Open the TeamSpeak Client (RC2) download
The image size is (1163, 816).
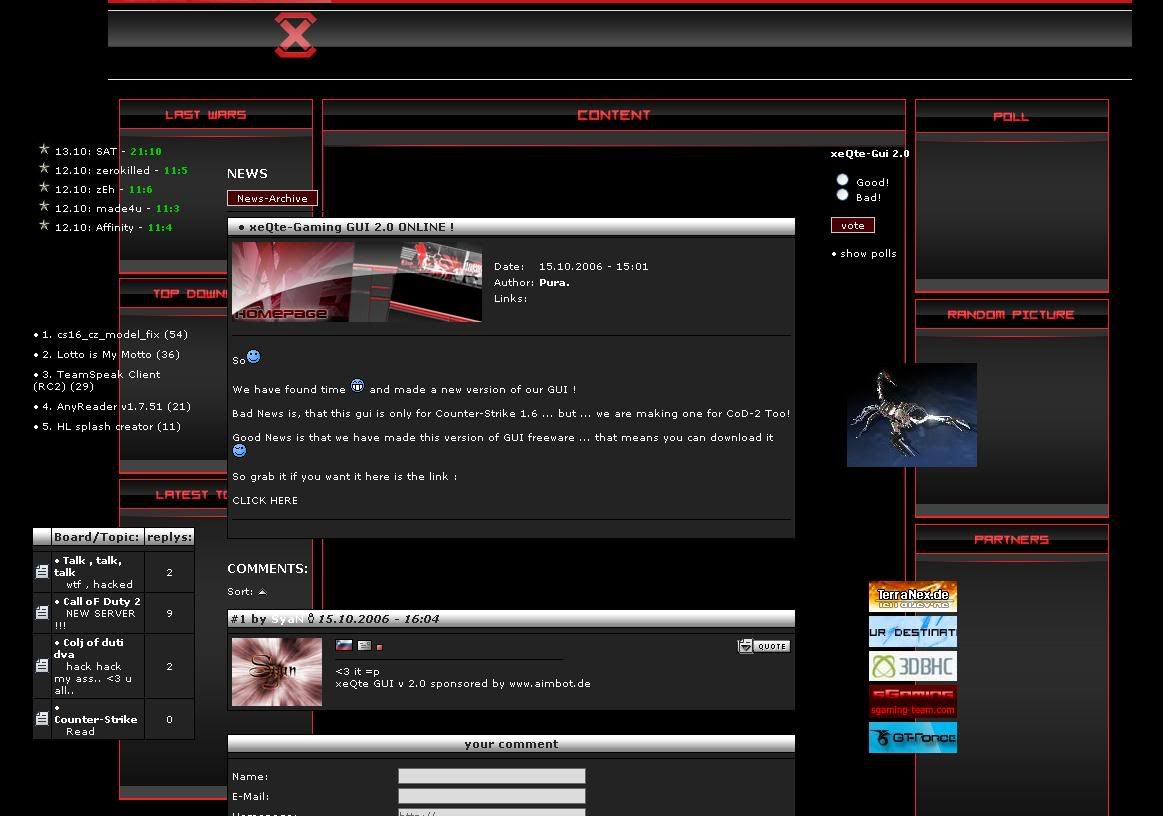tap(97, 381)
